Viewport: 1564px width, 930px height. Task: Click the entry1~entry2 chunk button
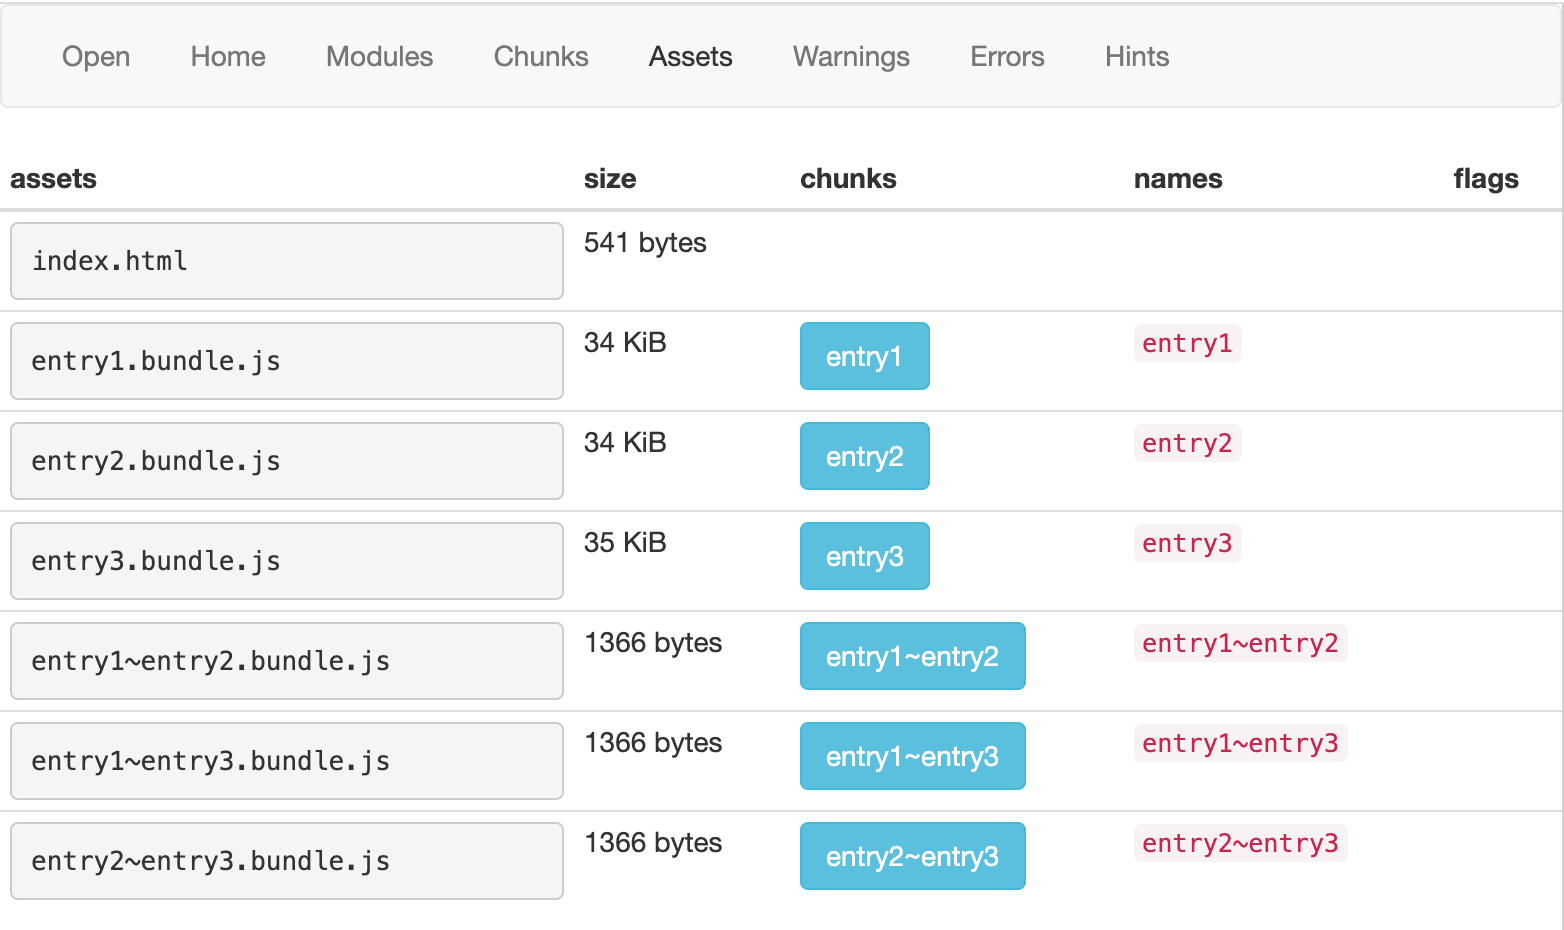click(x=912, y=656)
